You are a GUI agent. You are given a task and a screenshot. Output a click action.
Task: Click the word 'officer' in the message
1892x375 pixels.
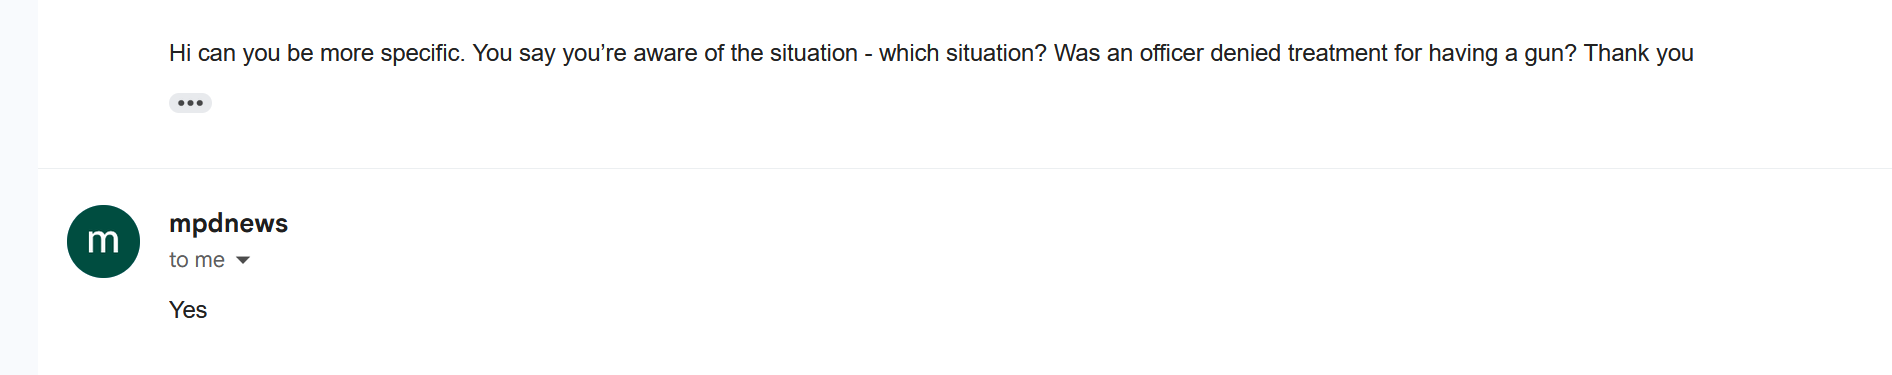(1171, 53)
